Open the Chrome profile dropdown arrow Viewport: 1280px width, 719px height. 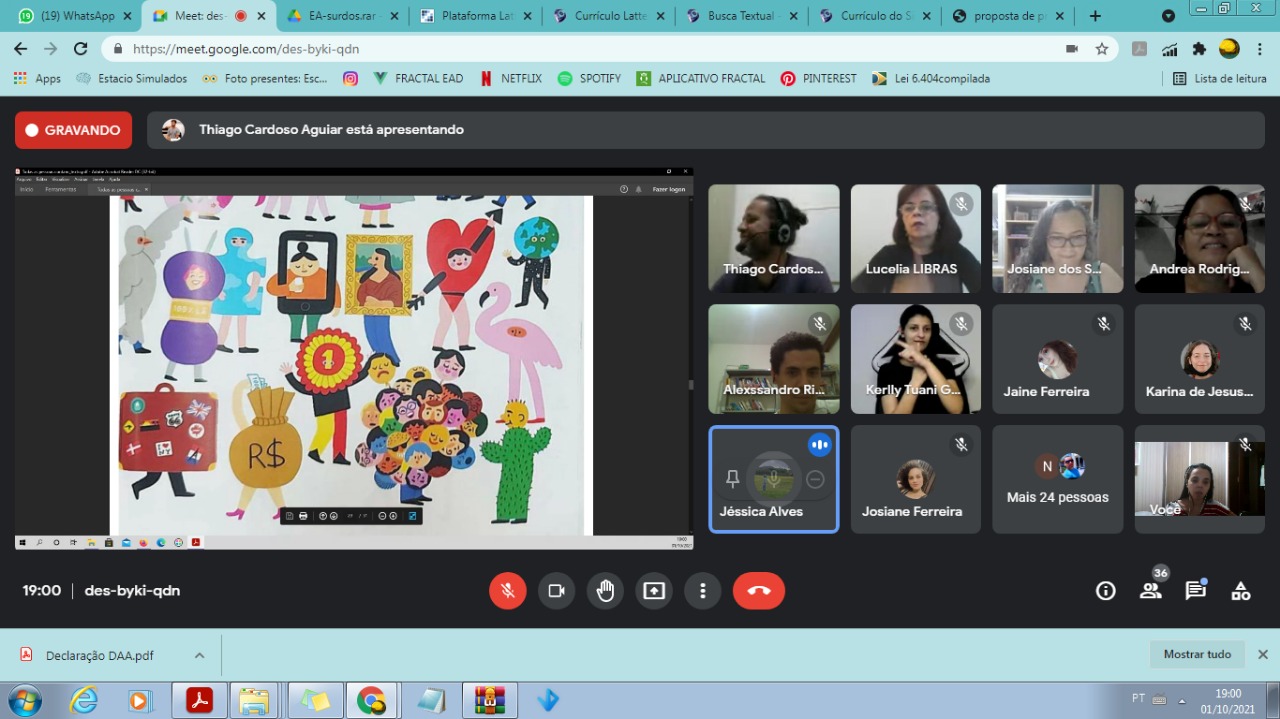click(x=1168, y=16)
